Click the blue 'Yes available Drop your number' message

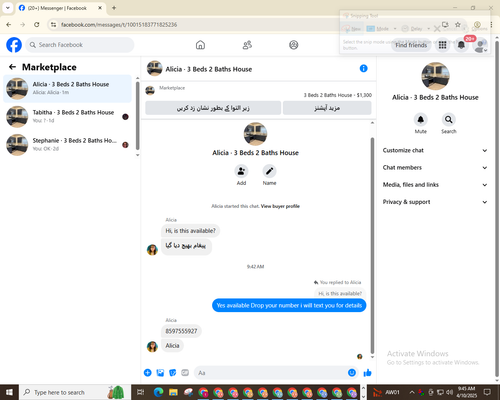coord(289,305)
